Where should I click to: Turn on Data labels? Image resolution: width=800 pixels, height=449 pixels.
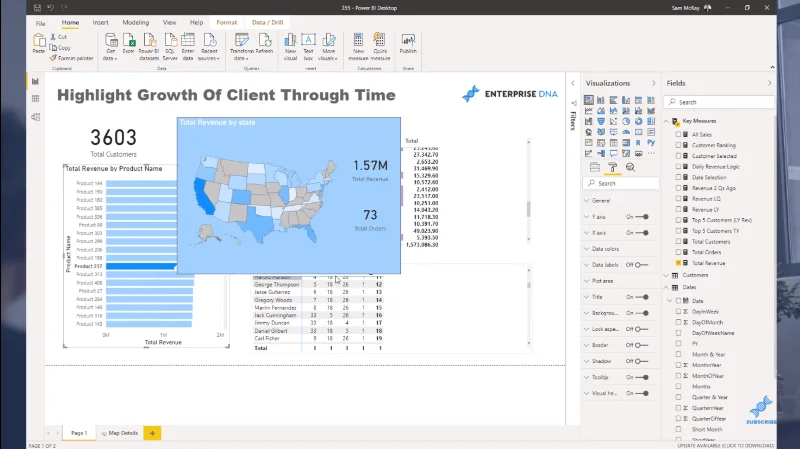[641, 265]
